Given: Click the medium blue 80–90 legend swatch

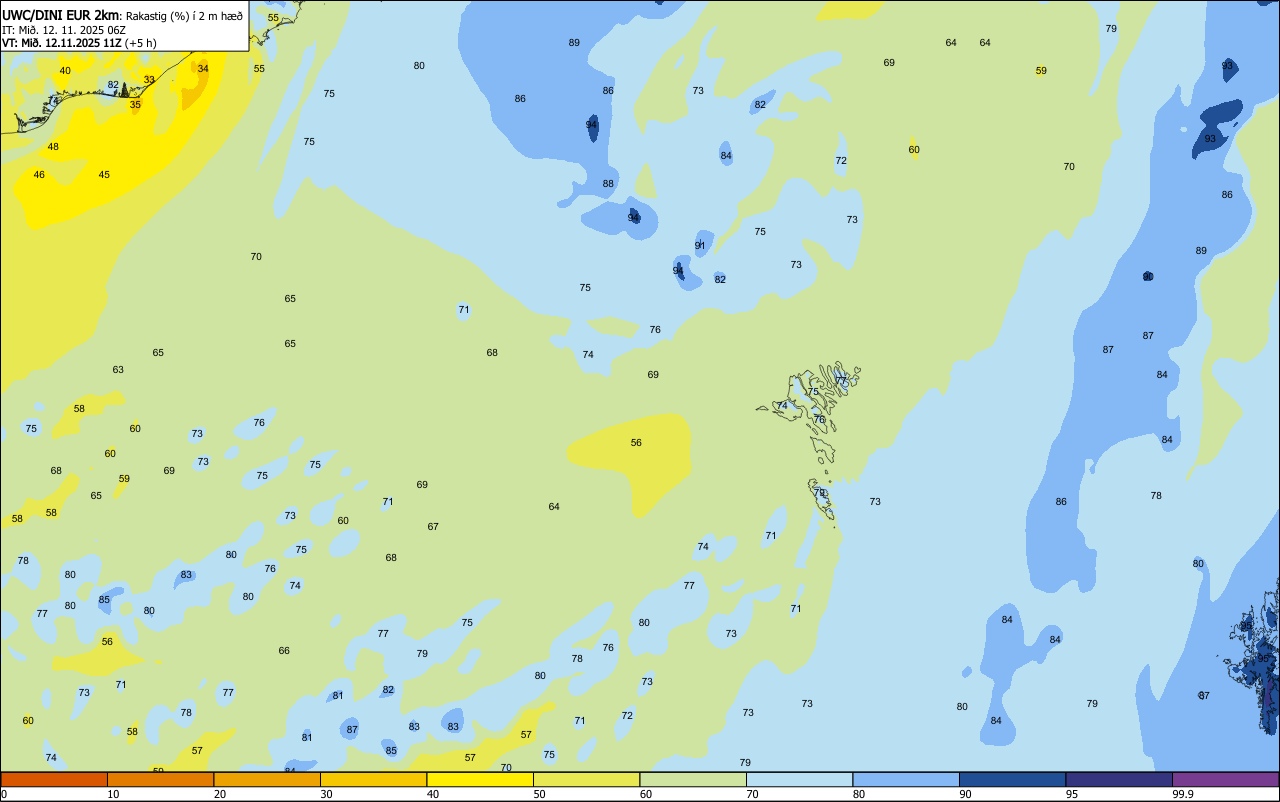Looking at the screenshot, I should (x=906, y=779).
